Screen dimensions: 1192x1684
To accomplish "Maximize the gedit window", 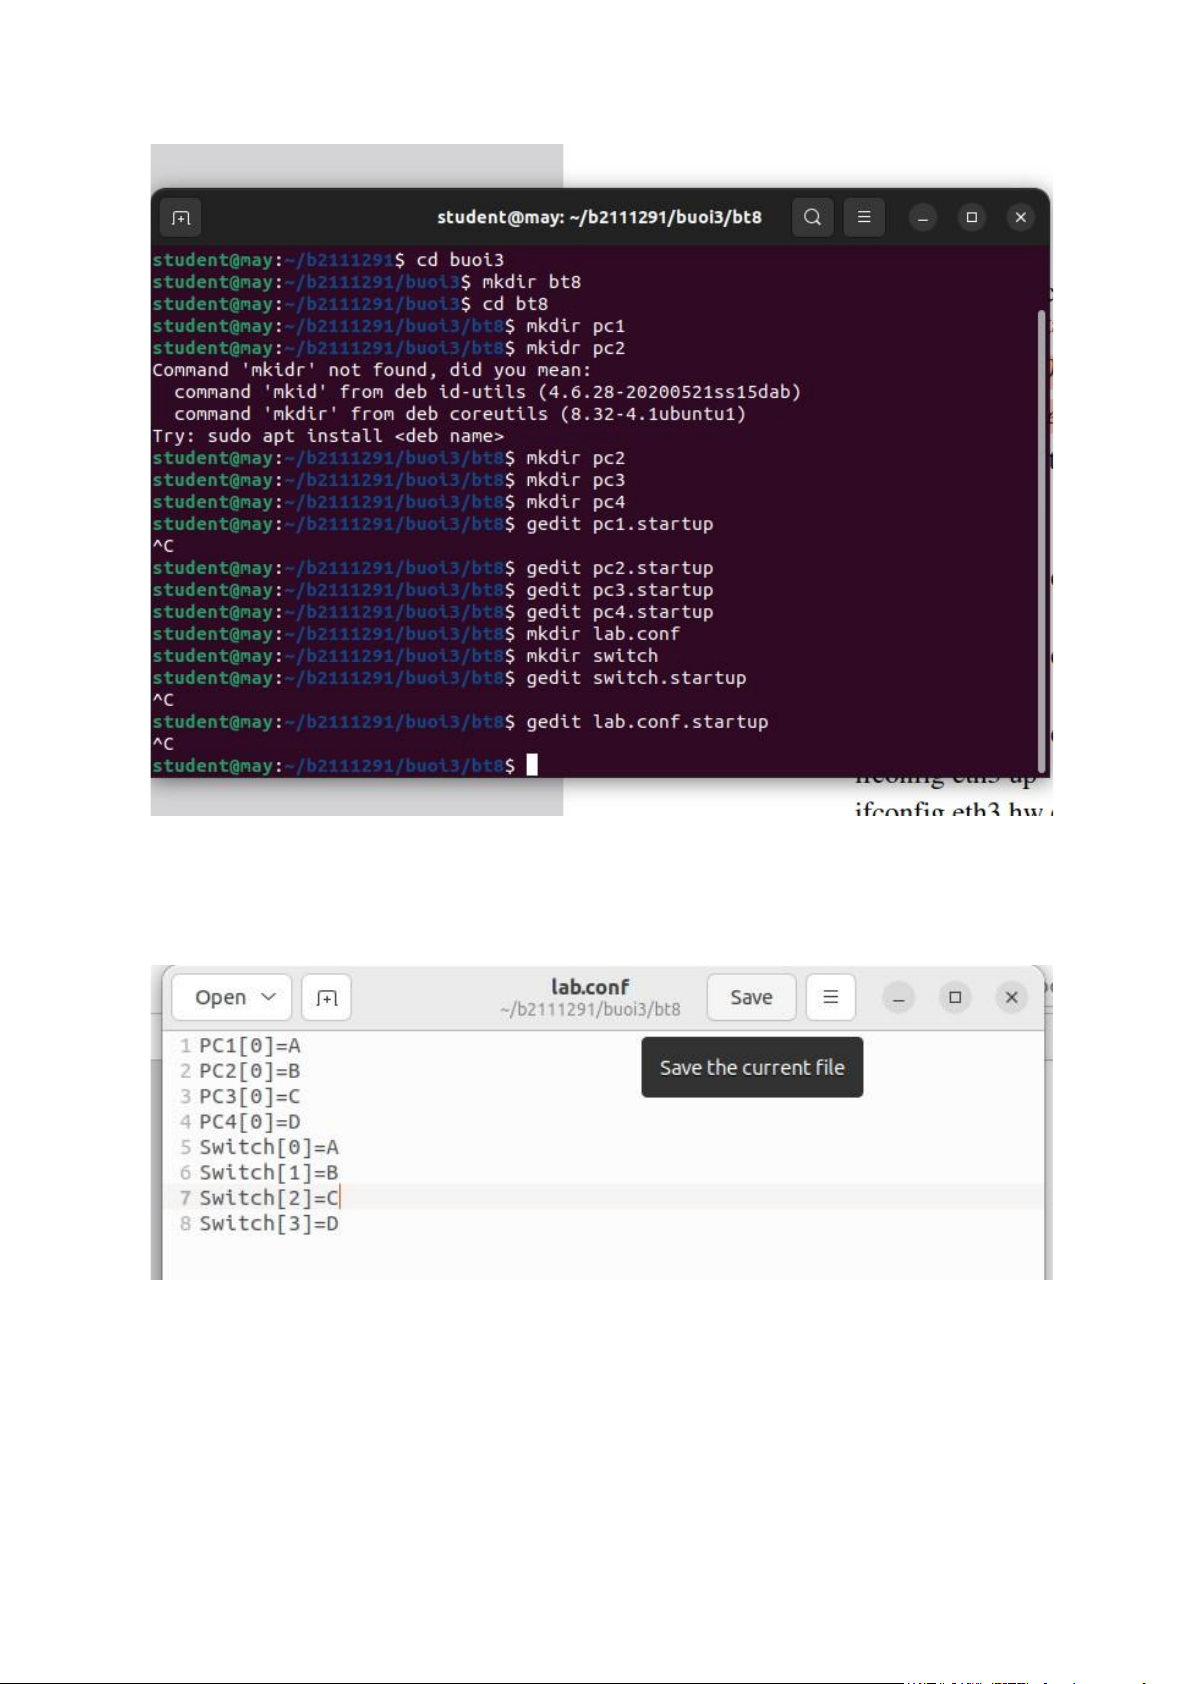I will click(955, 998).
